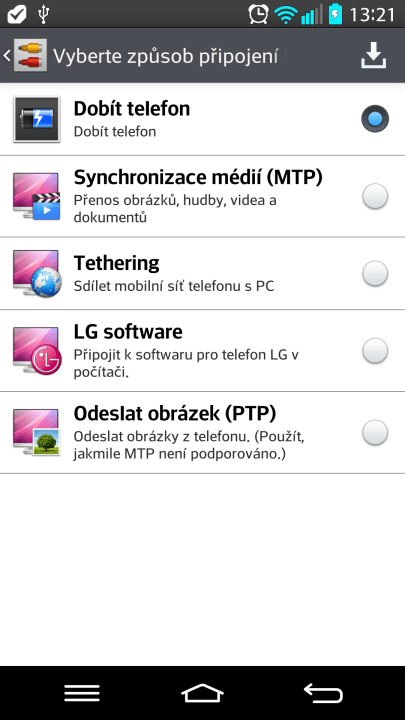Choose the Tethering list entry text
405x720 pixels.
[x=117, y=263]
